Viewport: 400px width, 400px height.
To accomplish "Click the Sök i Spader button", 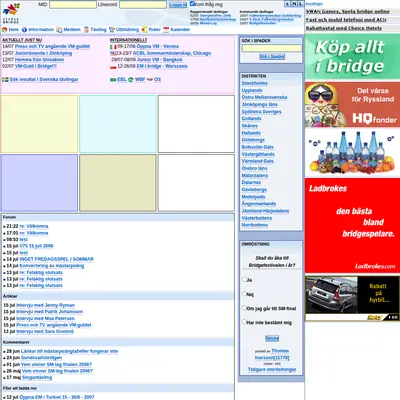I will (272, 57).
